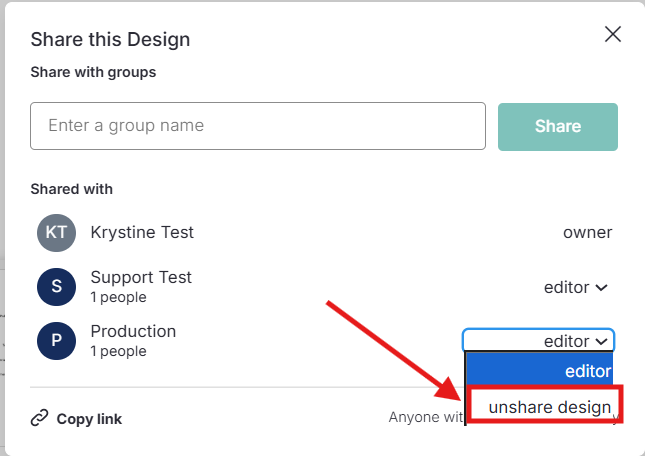Click '1 people' under Support Test
The width and height of the screenshot is (645, 456).
pyautogui.click(x=118, y=298)
